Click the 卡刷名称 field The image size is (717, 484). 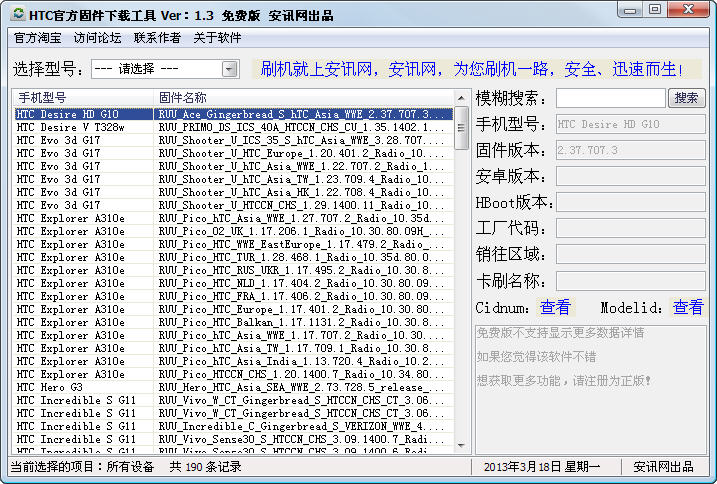click(x=631, y=281)
